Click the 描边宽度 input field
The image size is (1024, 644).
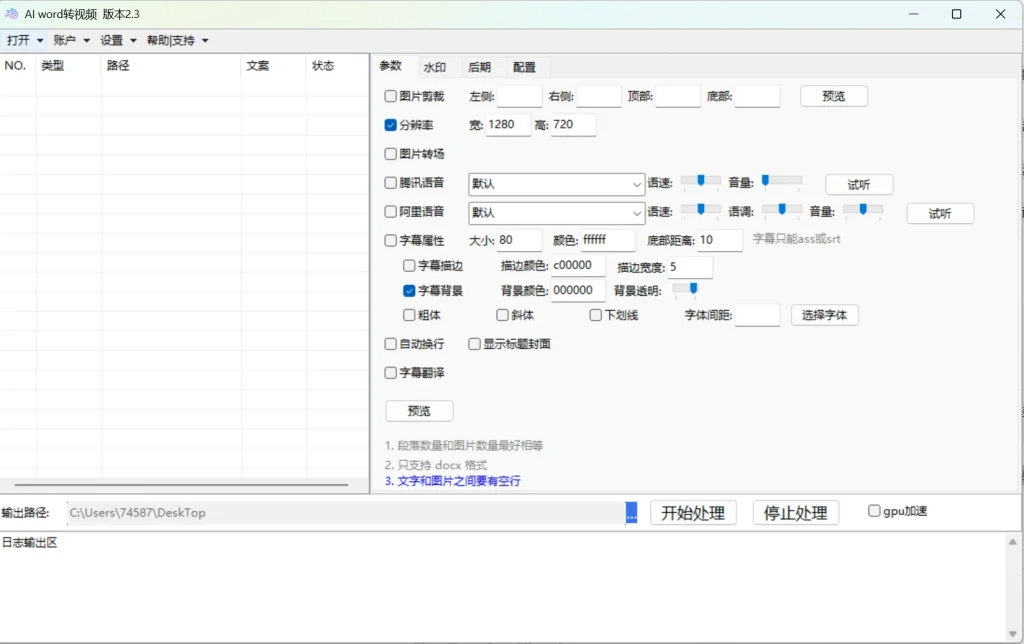690,267
